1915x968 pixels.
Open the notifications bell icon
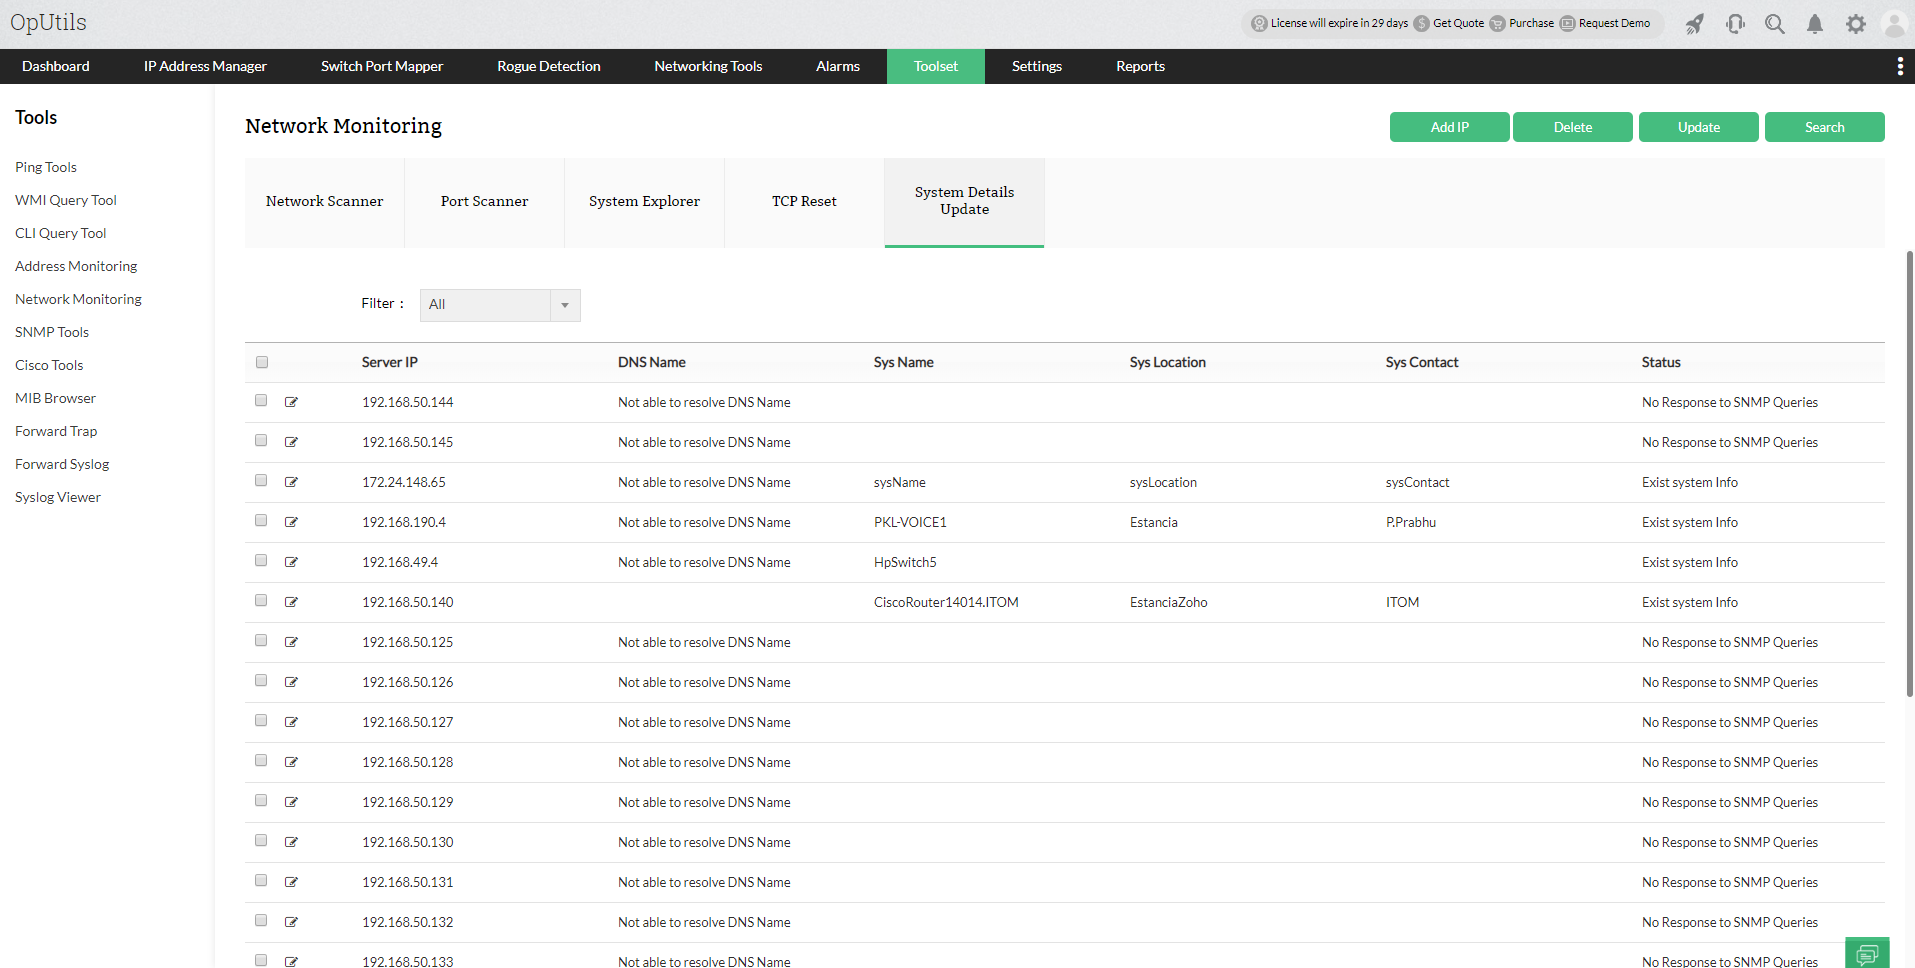pyautogui.click(x=1815, y=24)
